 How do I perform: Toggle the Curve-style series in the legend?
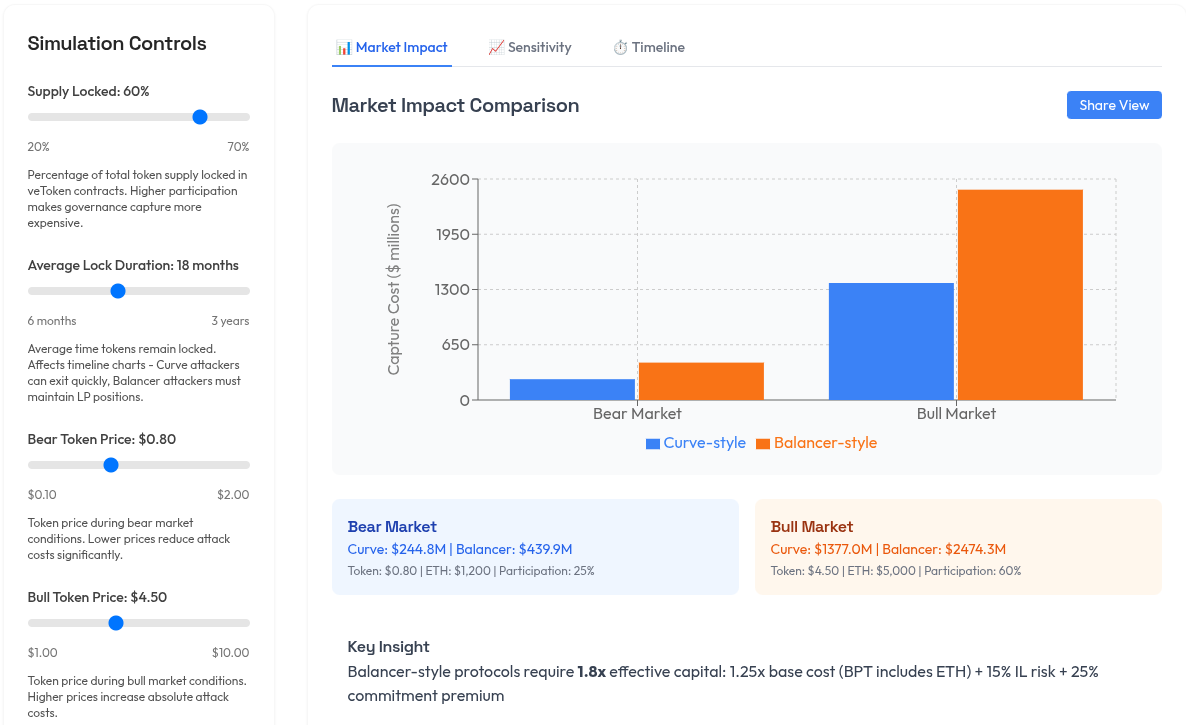pos(695,442)
